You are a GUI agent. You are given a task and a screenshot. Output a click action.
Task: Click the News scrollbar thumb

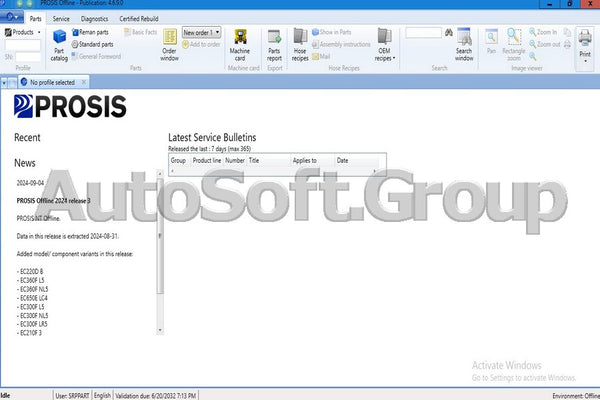tap(160, 237)
